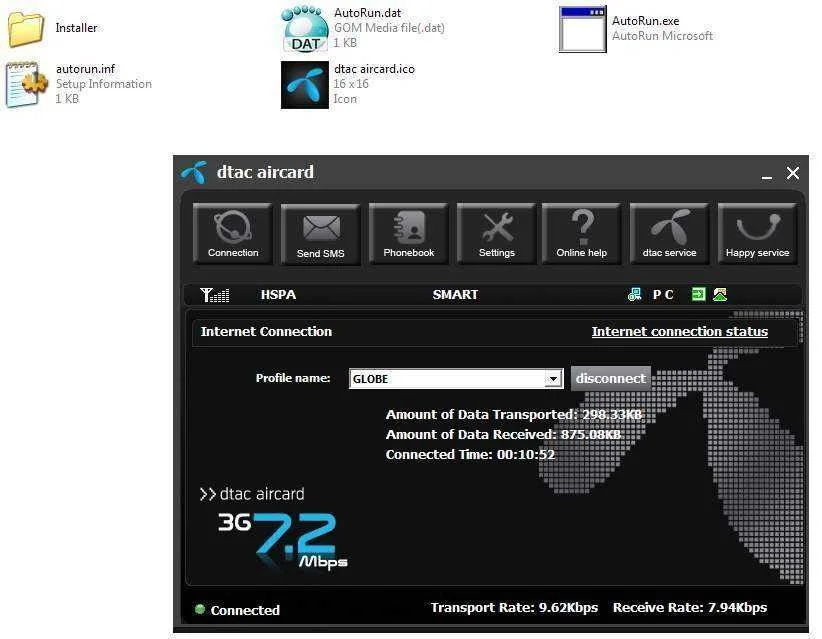
Task: Click the Connected status text
Action: point(245,610)
